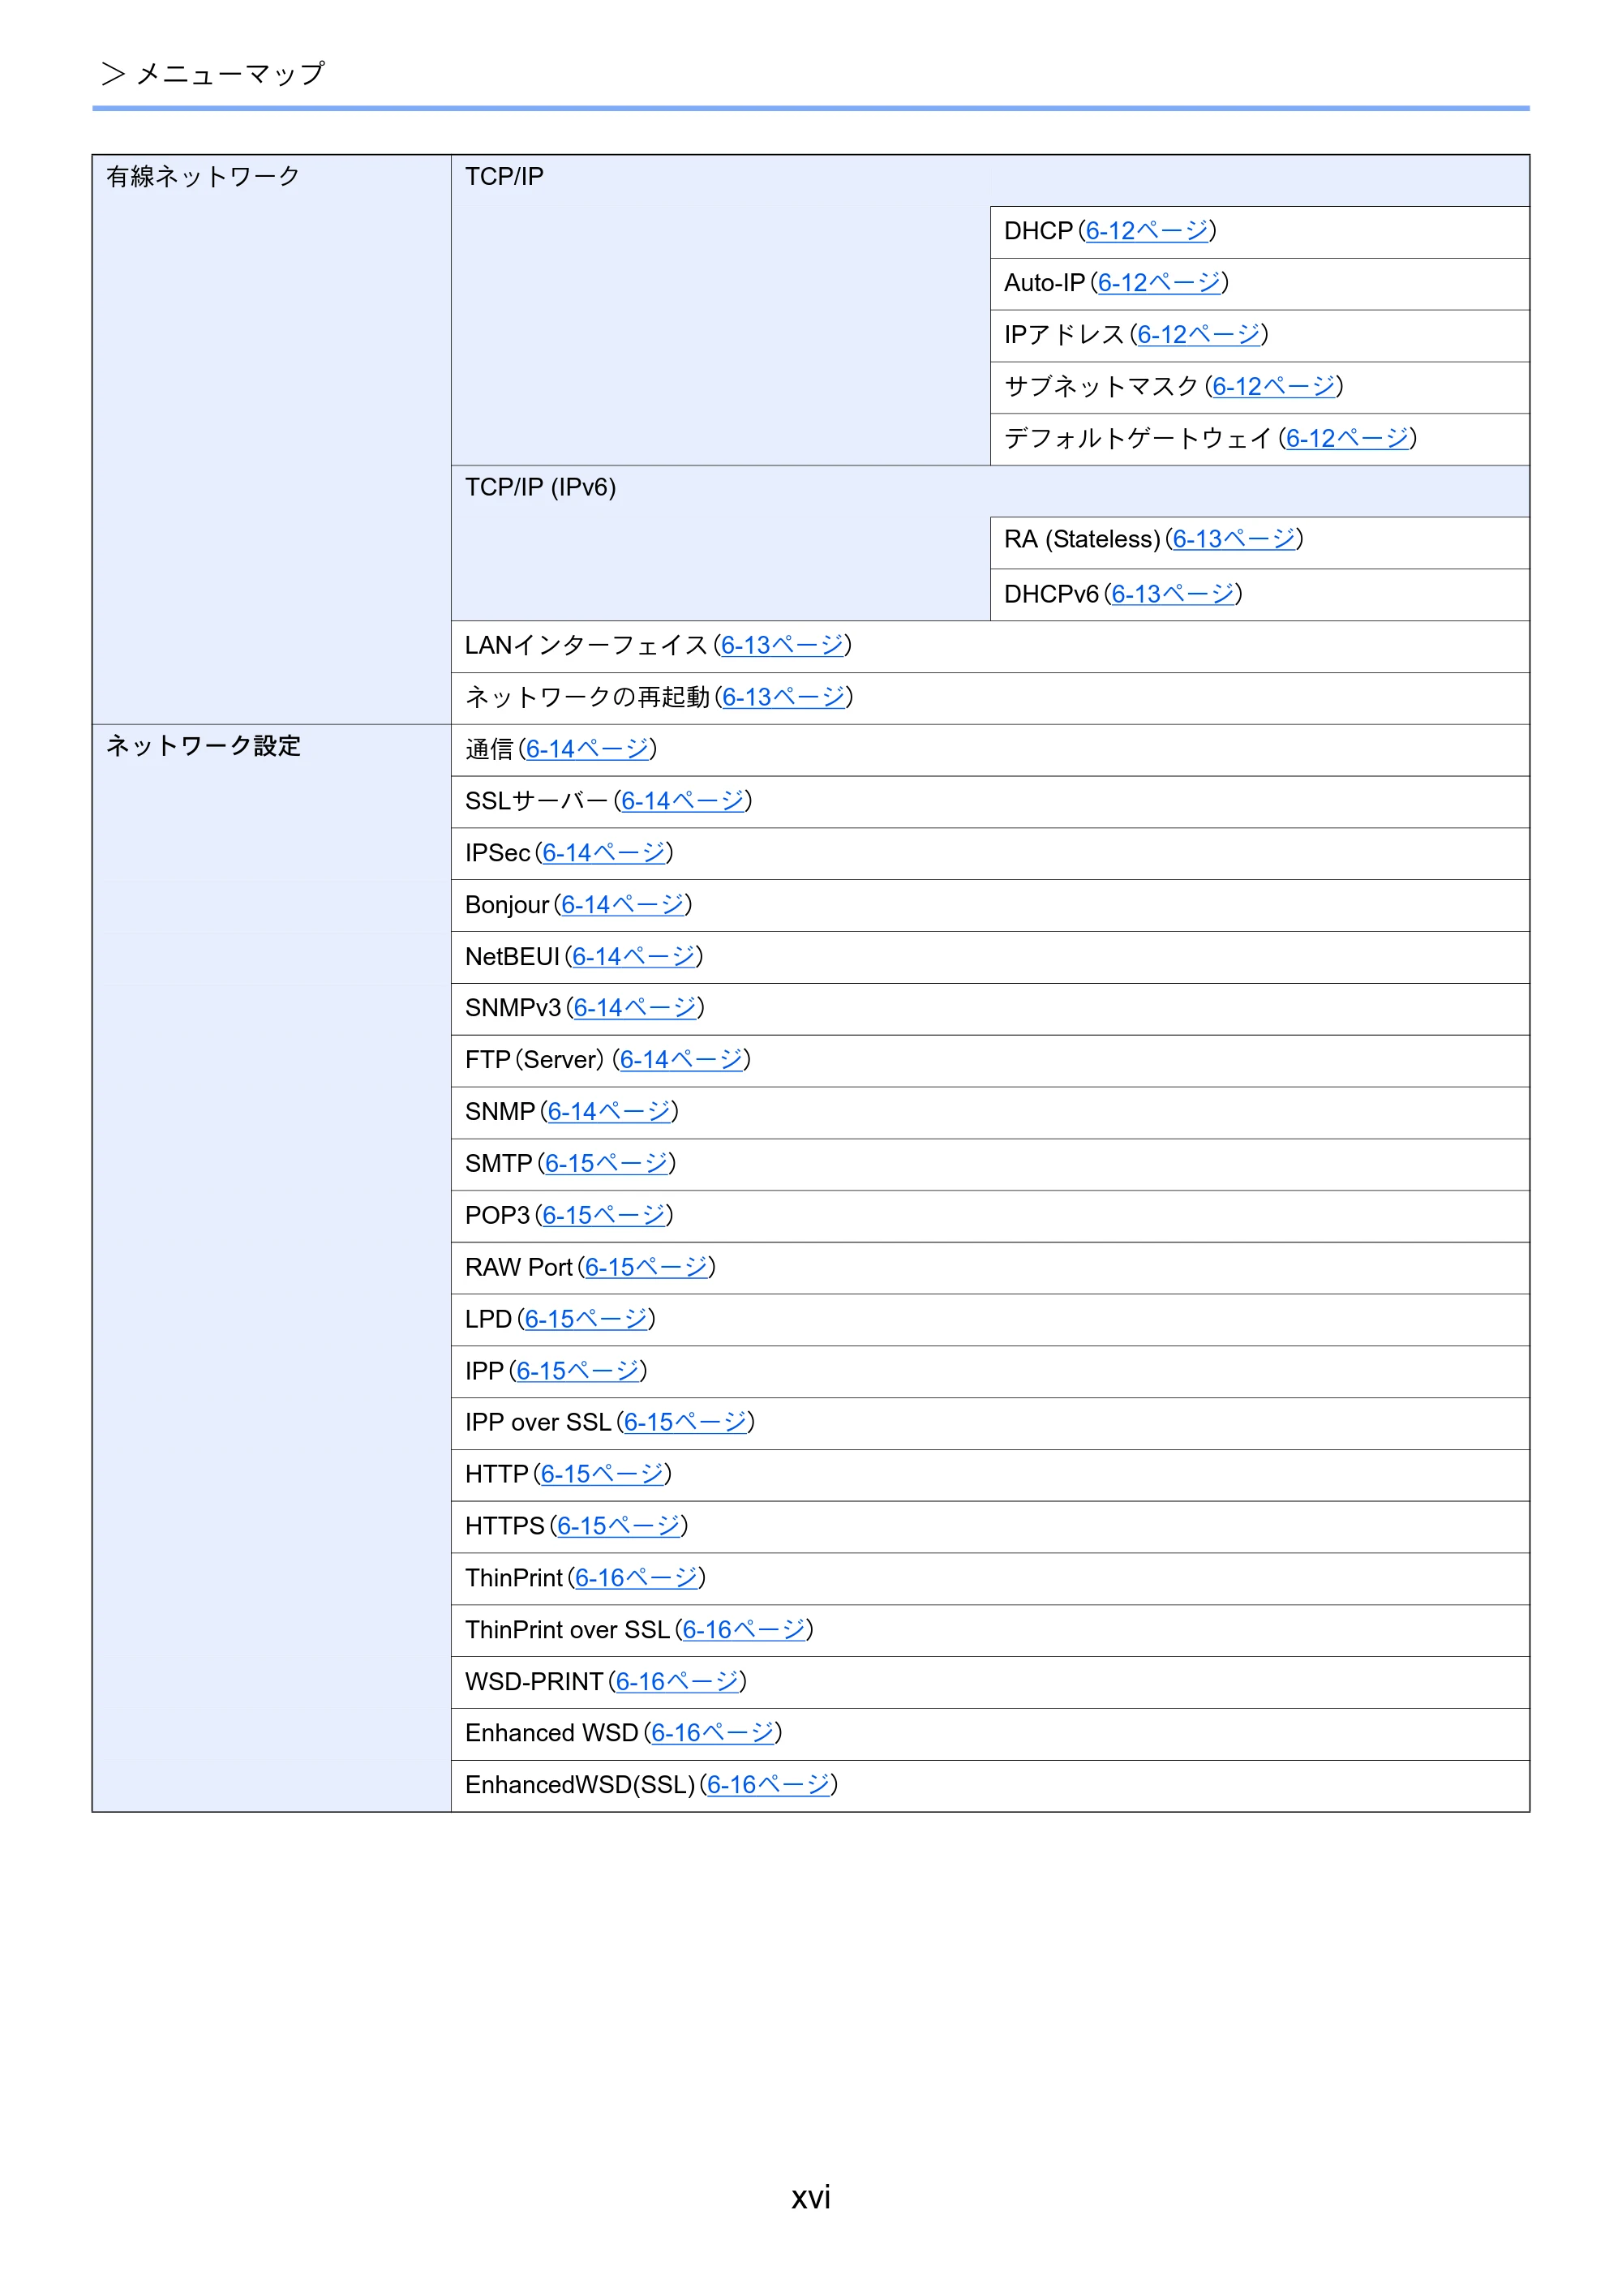This screenshot has height=2296, width=1622.
Task: Open the SMTP 6-15ページ link
Action: (606, 1165)
